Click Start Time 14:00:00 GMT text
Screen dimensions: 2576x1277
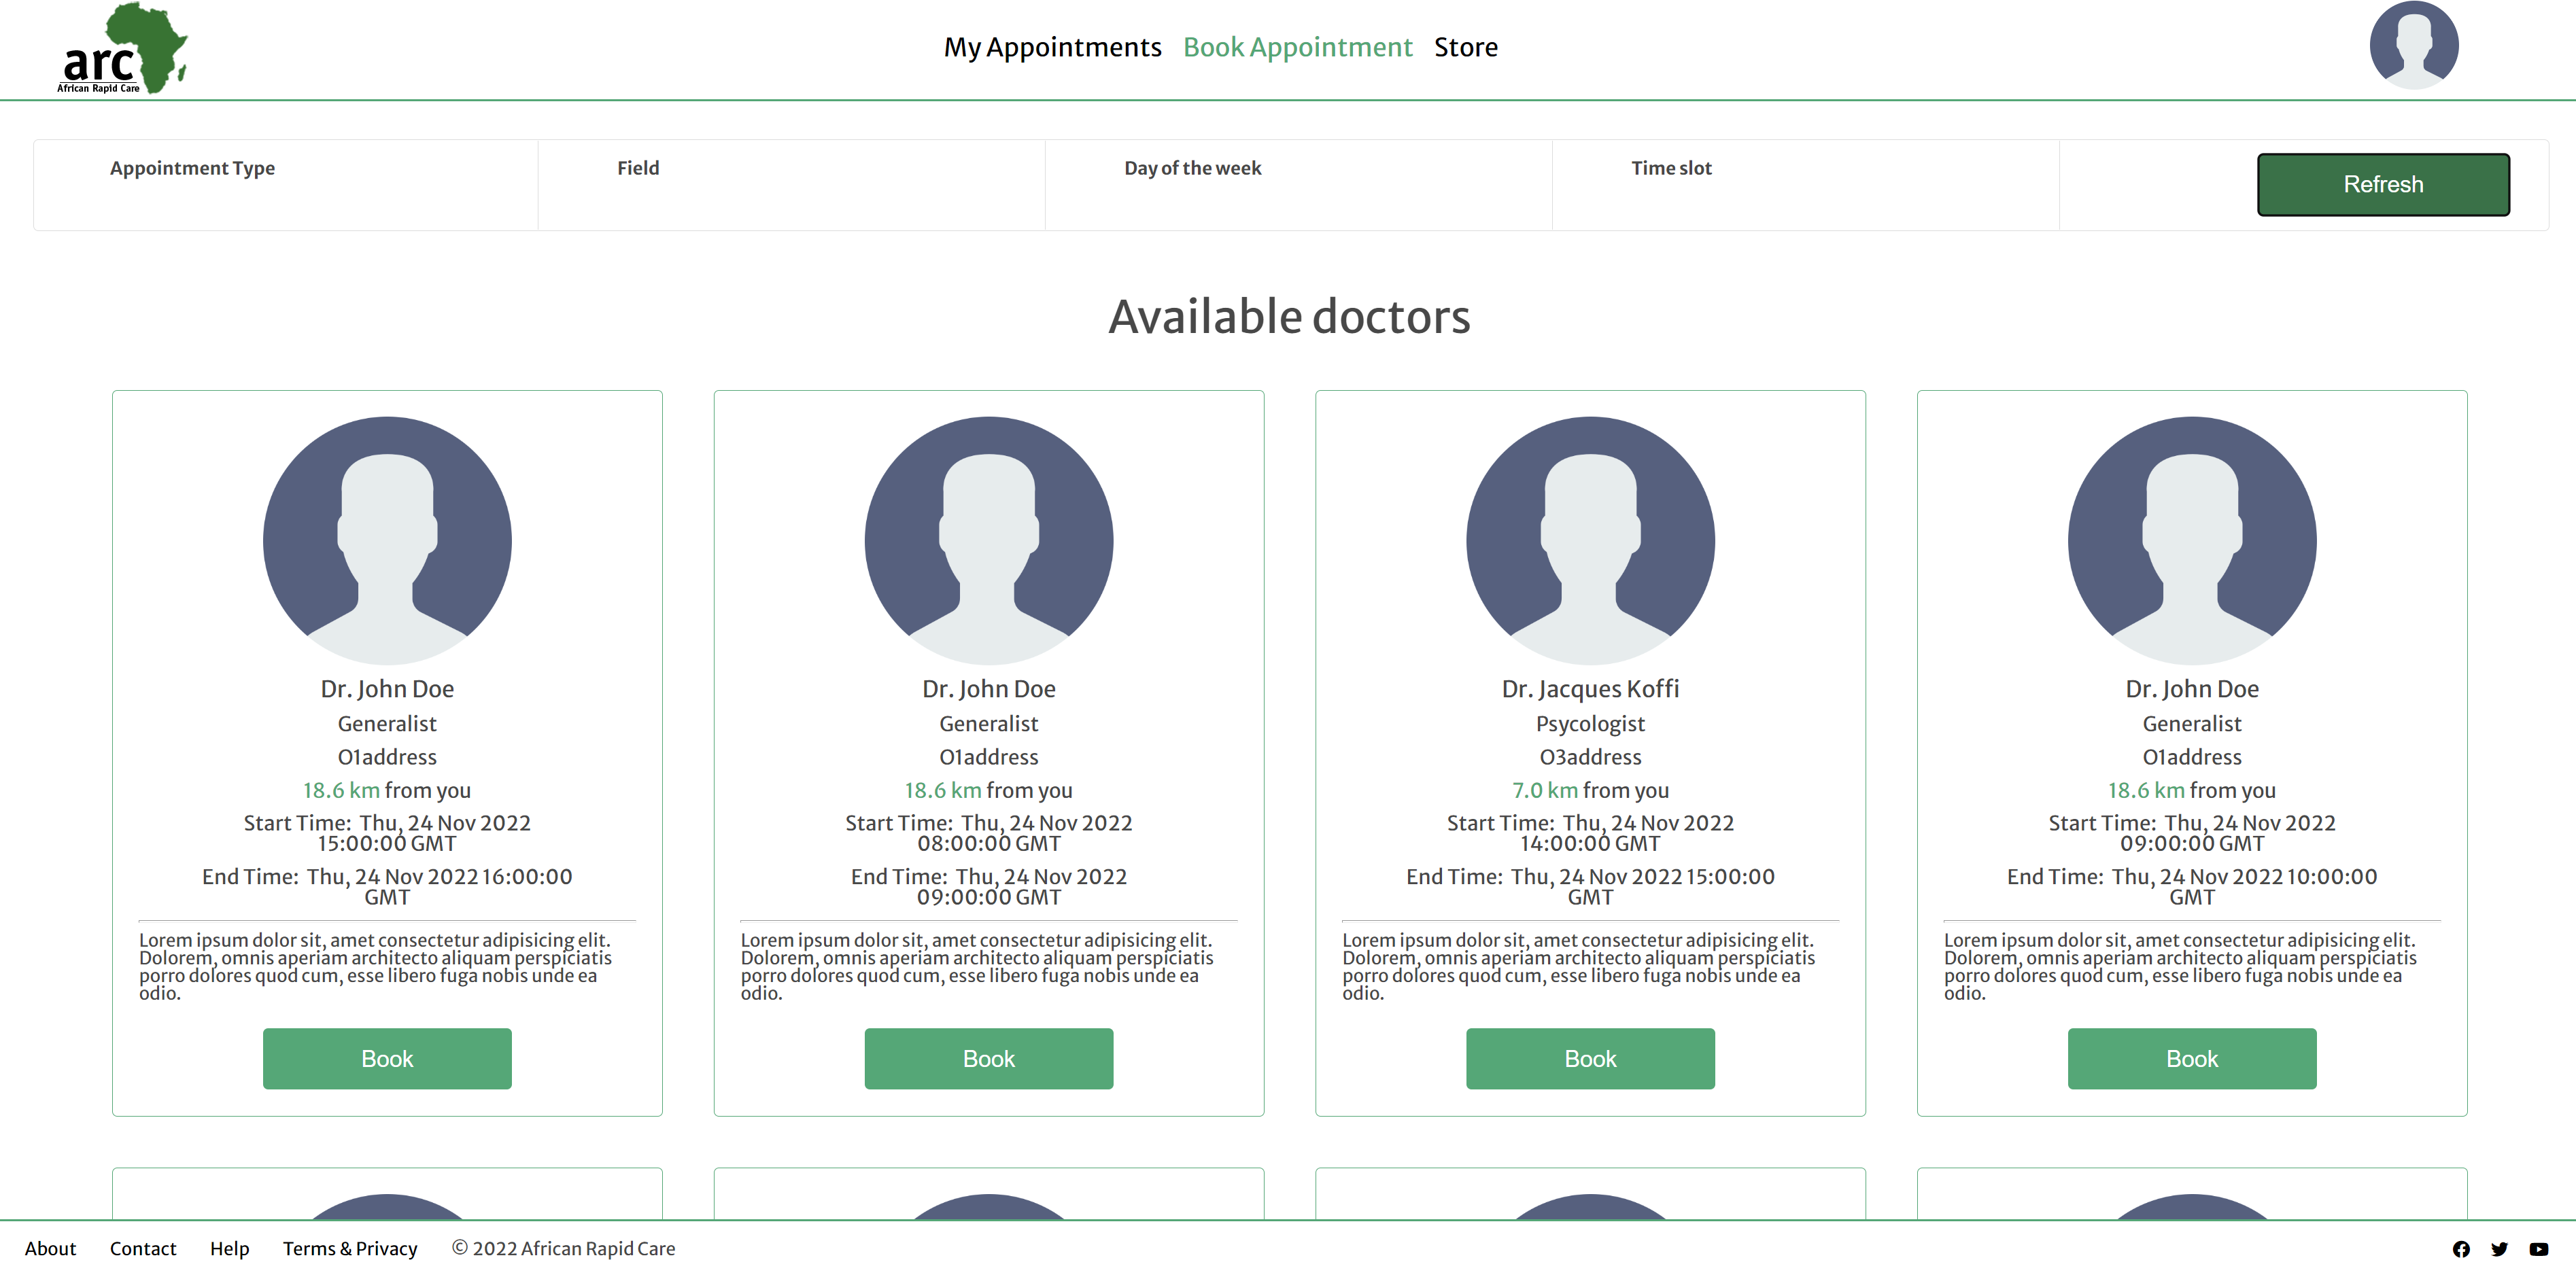[x=1590, y=833]
